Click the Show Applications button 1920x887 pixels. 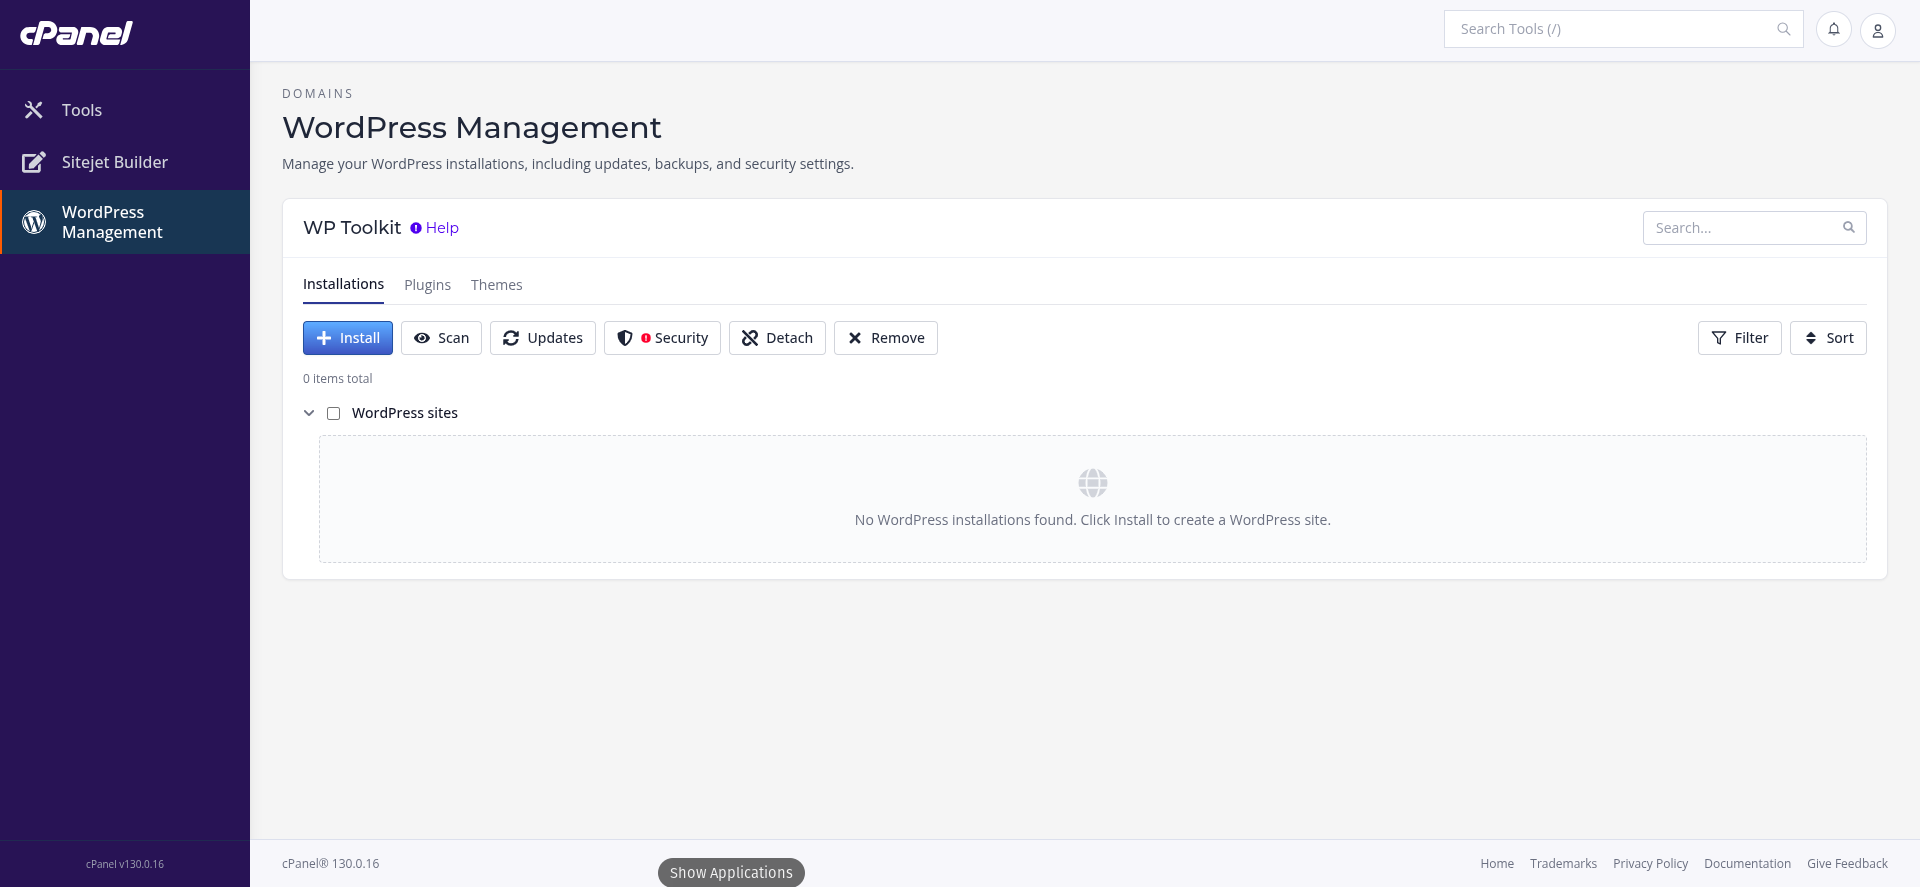pos(731,872)
